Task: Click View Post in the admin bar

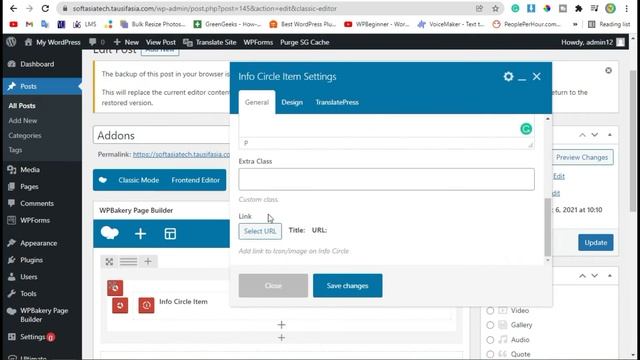Action: pyautogui.click(x=160, y=42)
